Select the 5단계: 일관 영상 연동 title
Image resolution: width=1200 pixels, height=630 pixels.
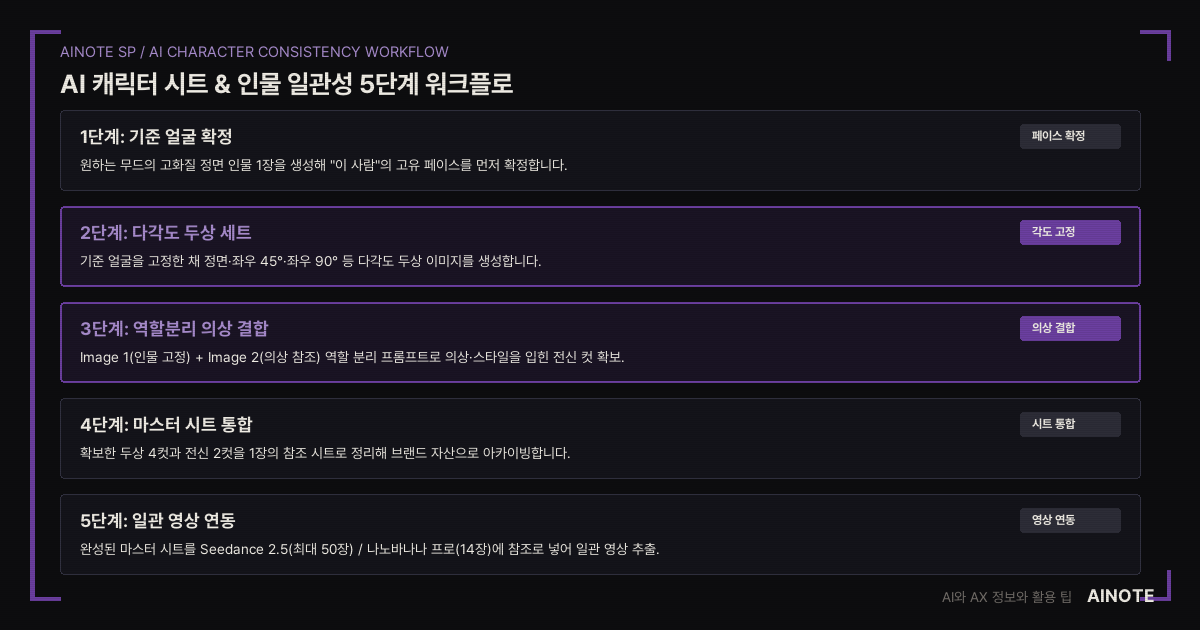point(158,521)
